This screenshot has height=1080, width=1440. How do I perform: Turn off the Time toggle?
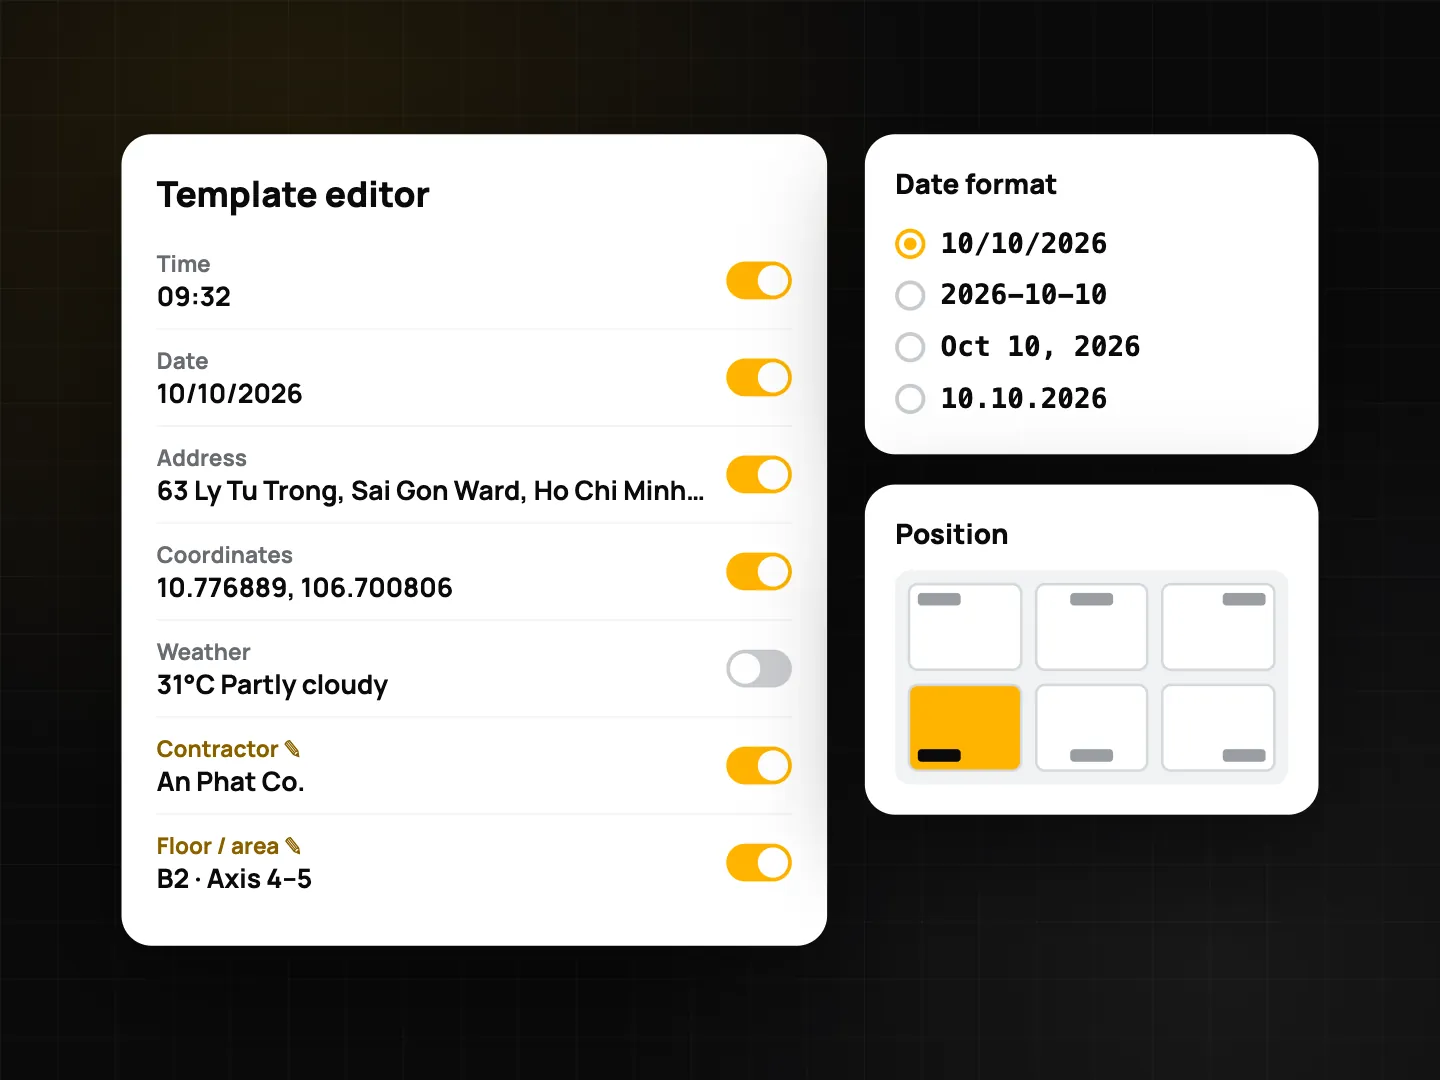[x=759, y=281]
